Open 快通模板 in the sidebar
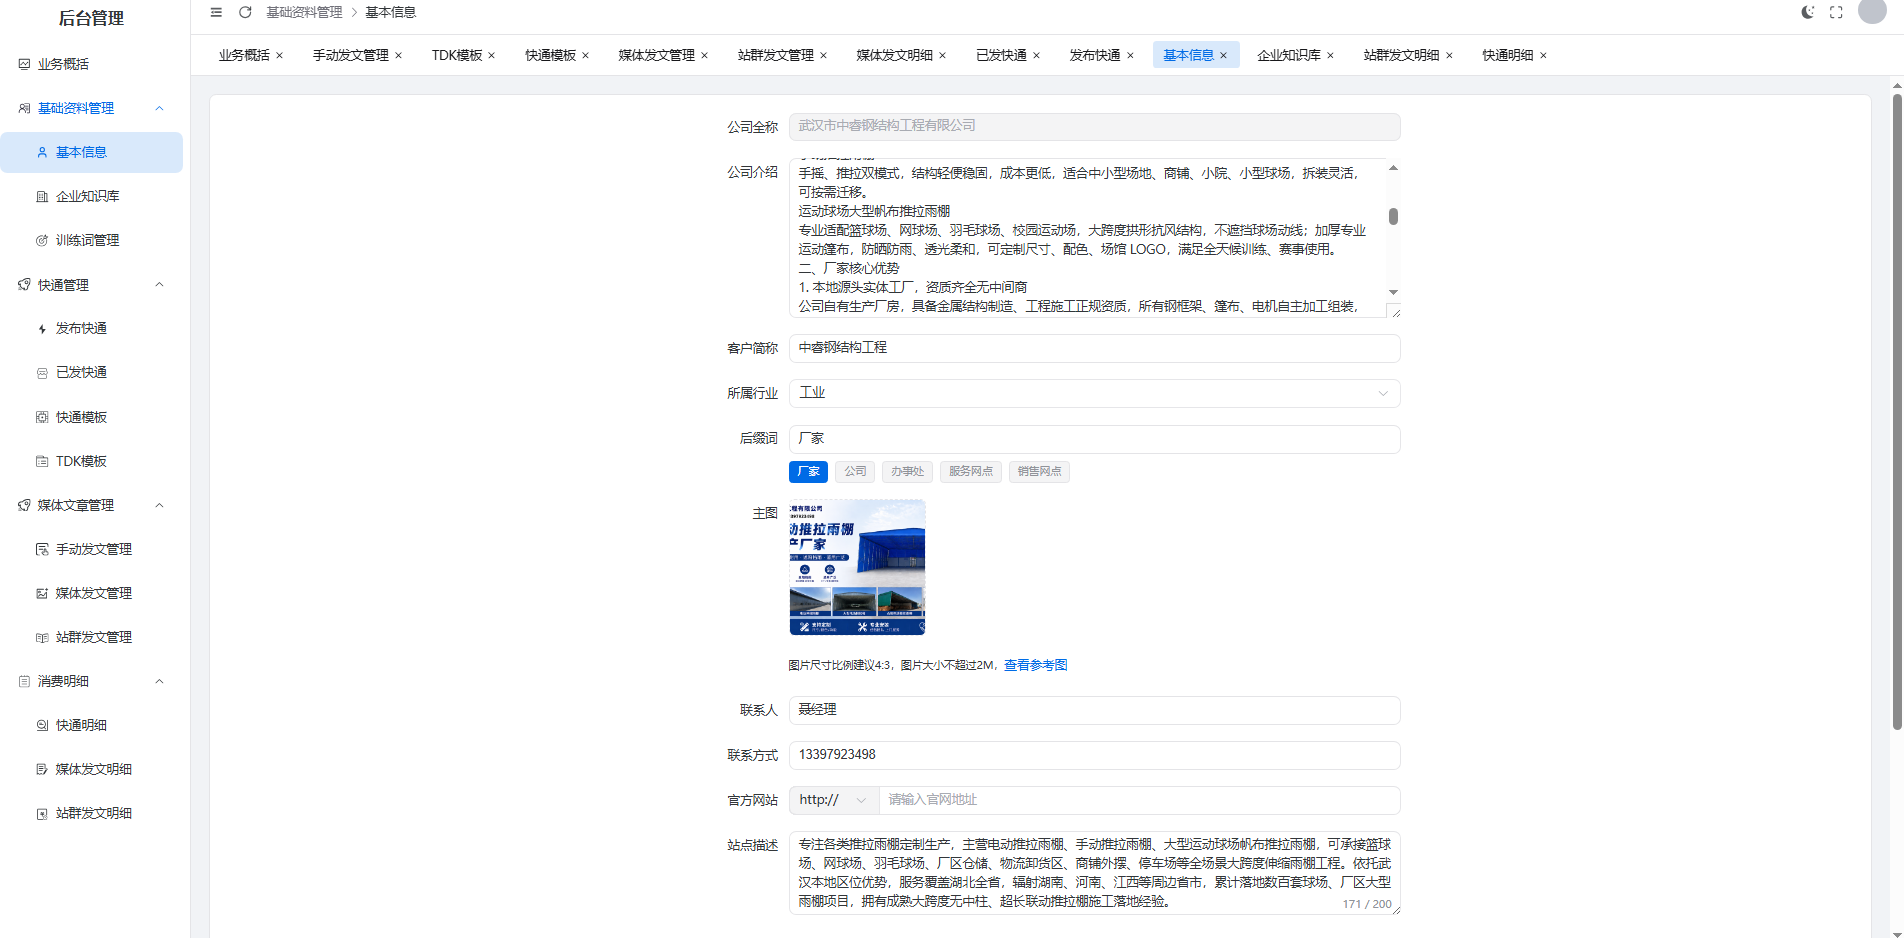The width and height of the screenshot is (1904, 938). (x=91, y=417)
